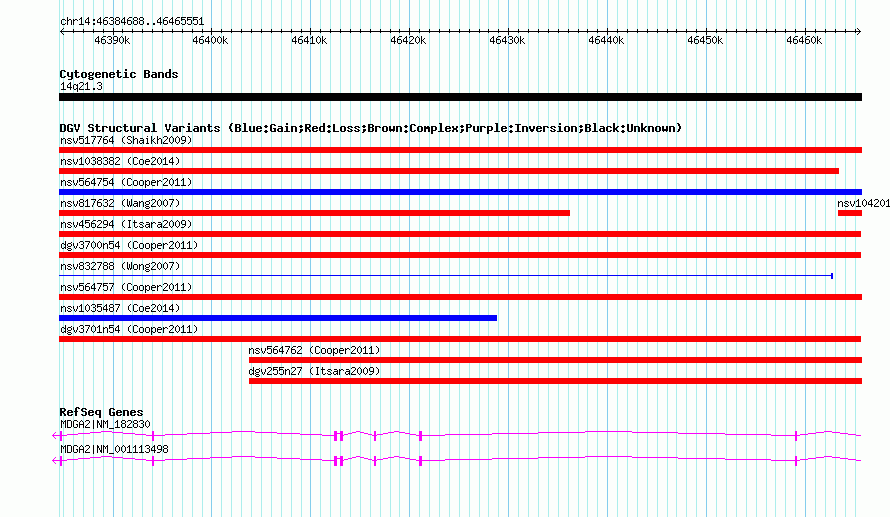Click the short red nsv104201 bar
The image size is (890, 517).
(850, 213)
